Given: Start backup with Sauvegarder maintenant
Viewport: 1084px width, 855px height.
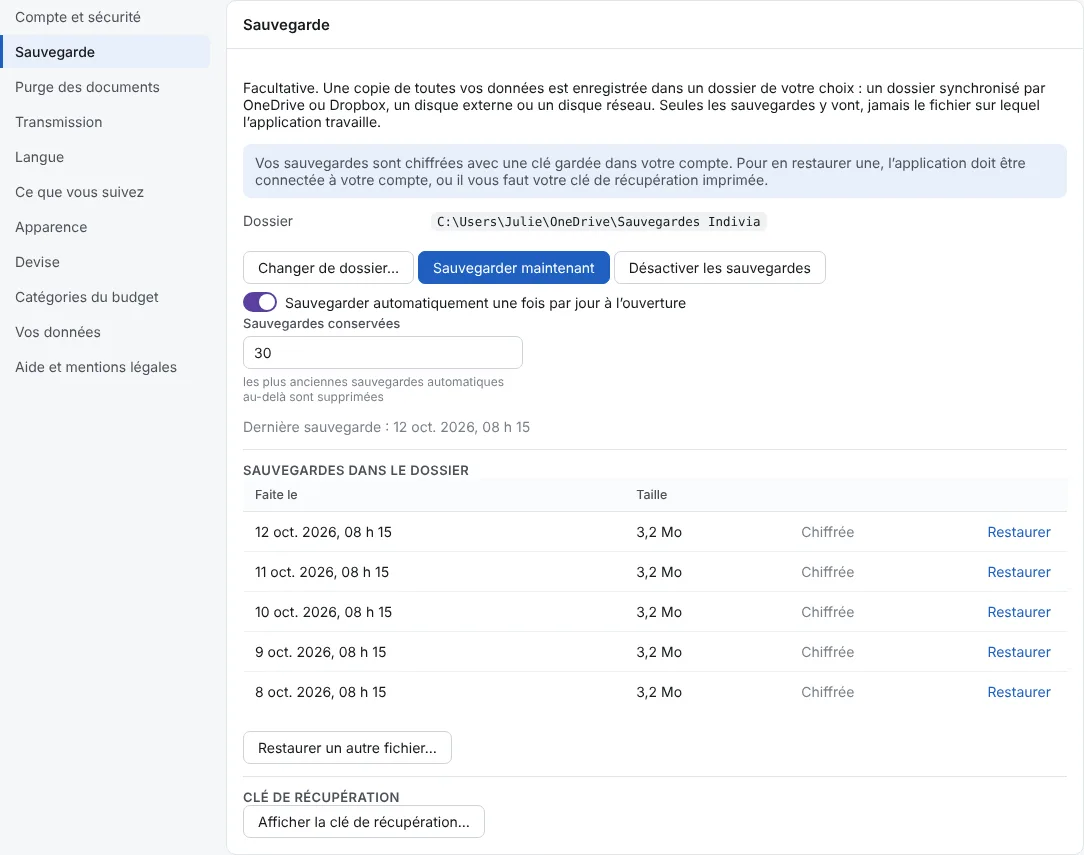Looking at the screenshot, I should (x=514, y=267).
